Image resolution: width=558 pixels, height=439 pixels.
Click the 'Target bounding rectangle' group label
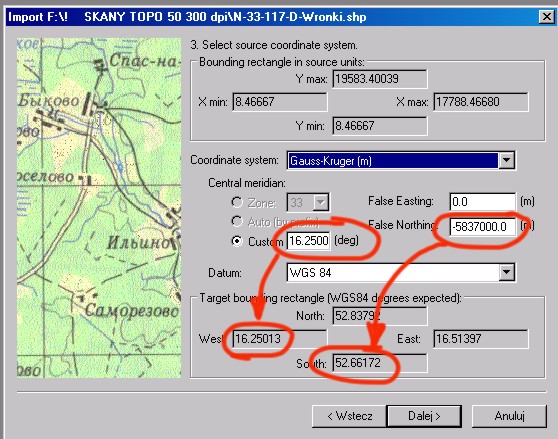tap(330, 297)
